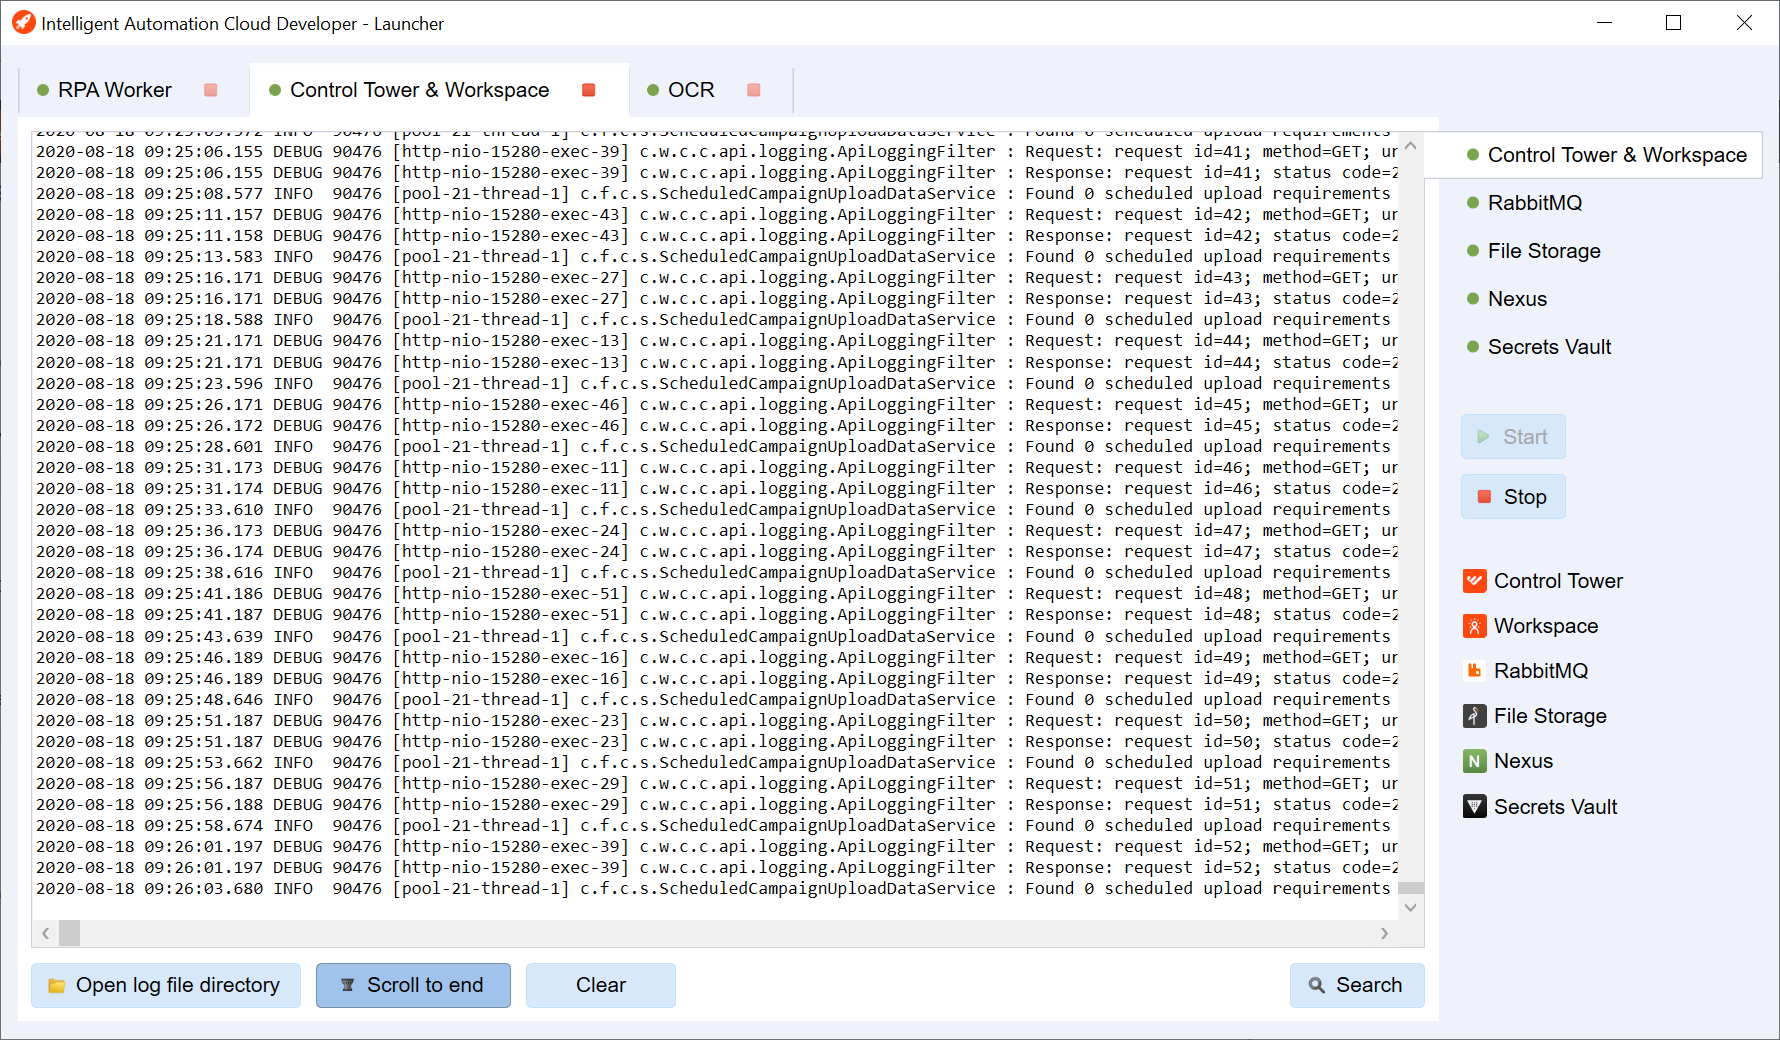Open the OCR tab

tap(691, 90)
